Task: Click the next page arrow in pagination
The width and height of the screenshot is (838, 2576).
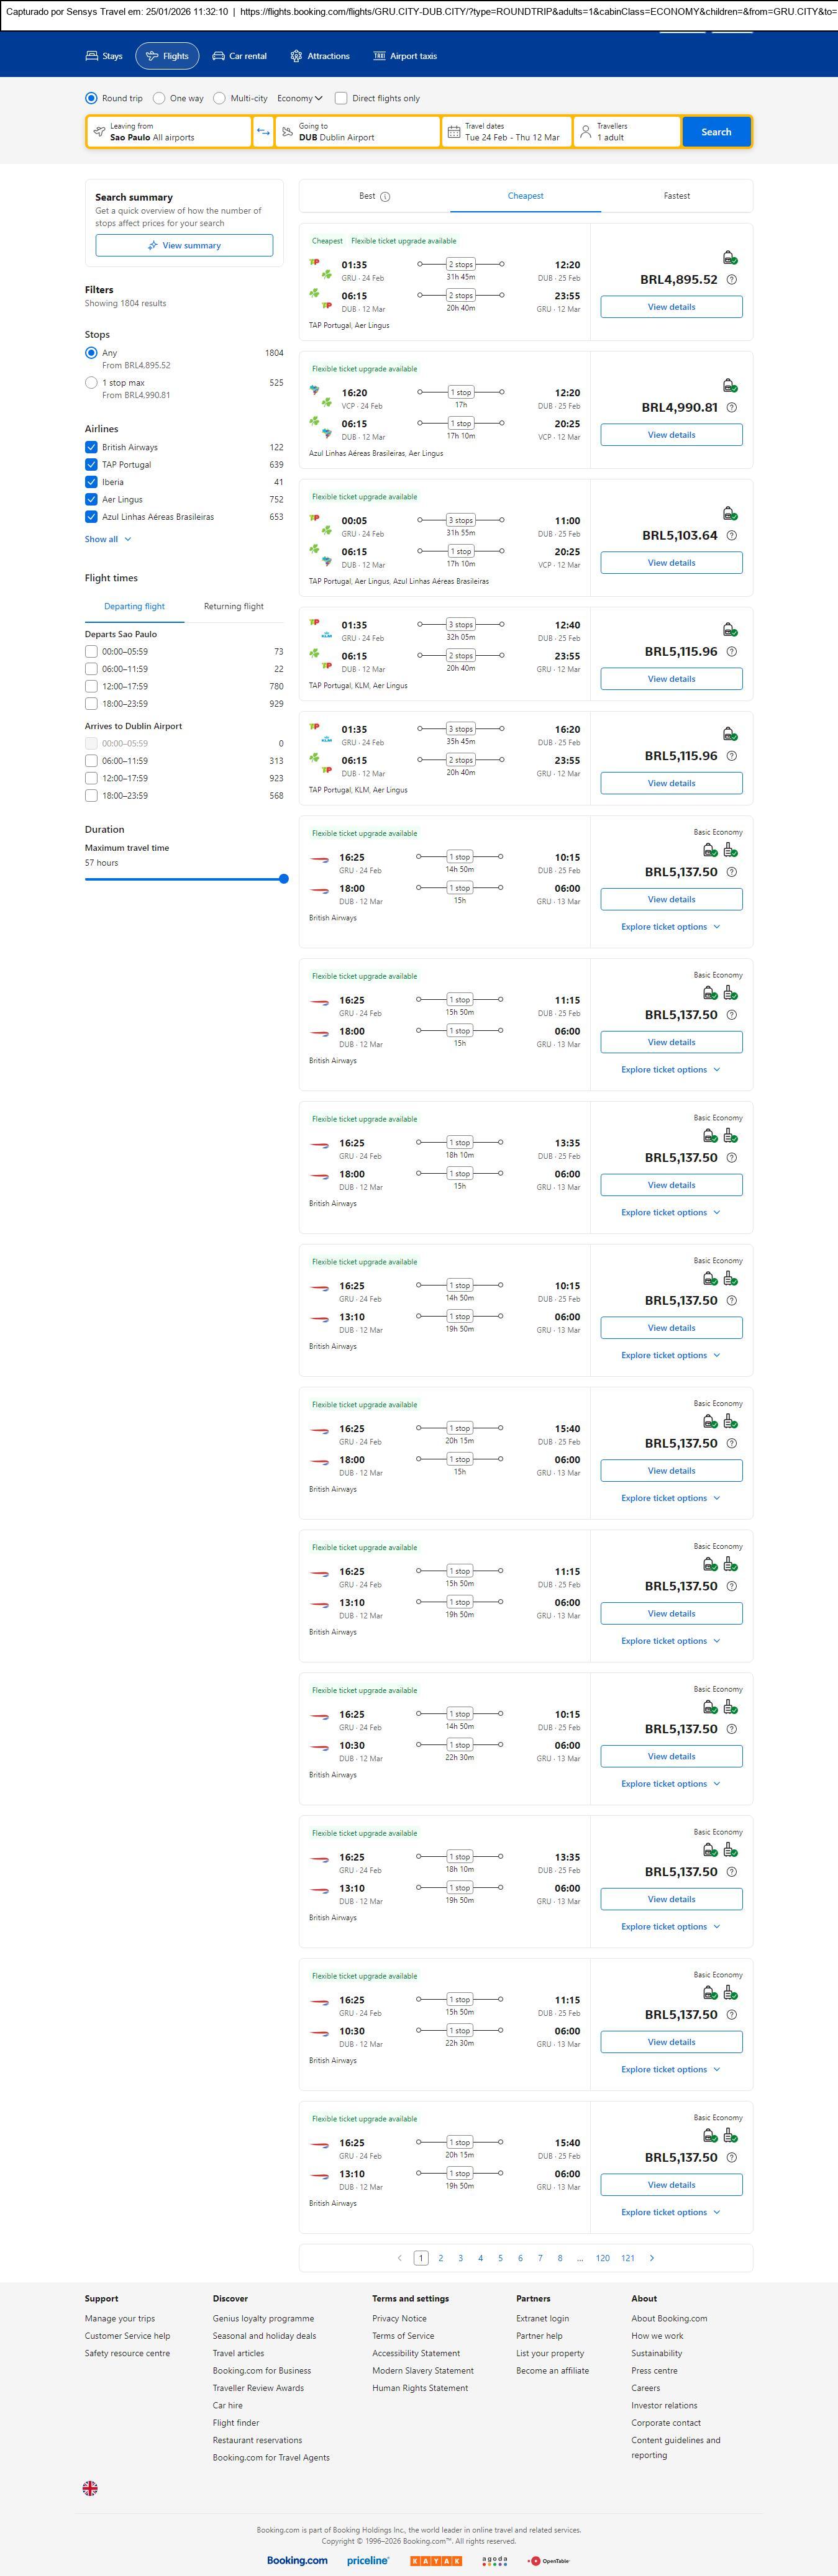Action: click(x=652, y=2258)
